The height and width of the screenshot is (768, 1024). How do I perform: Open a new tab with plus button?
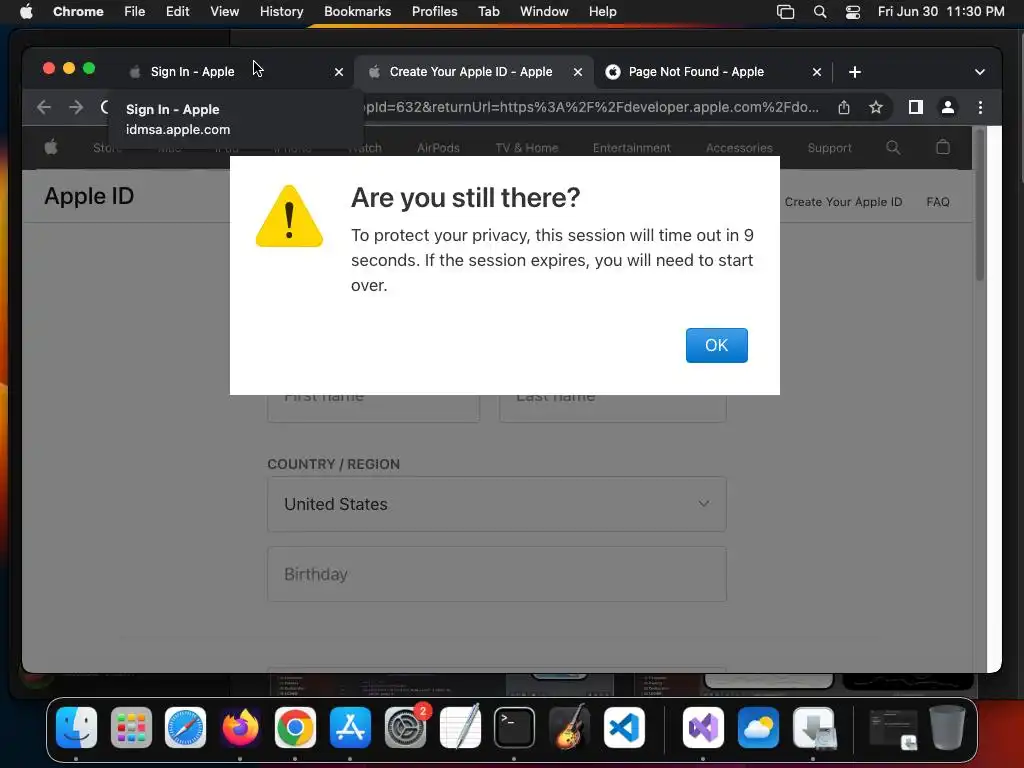[855, 72]
